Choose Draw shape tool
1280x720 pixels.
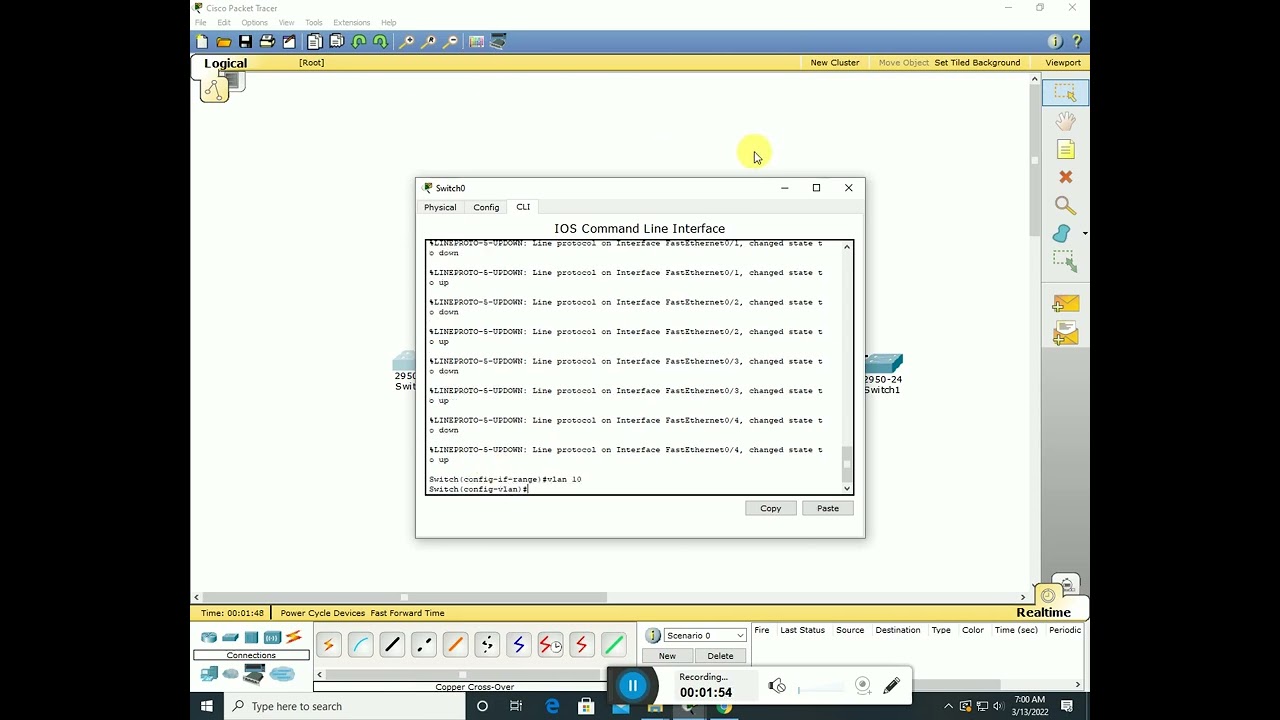[1062, 233]
